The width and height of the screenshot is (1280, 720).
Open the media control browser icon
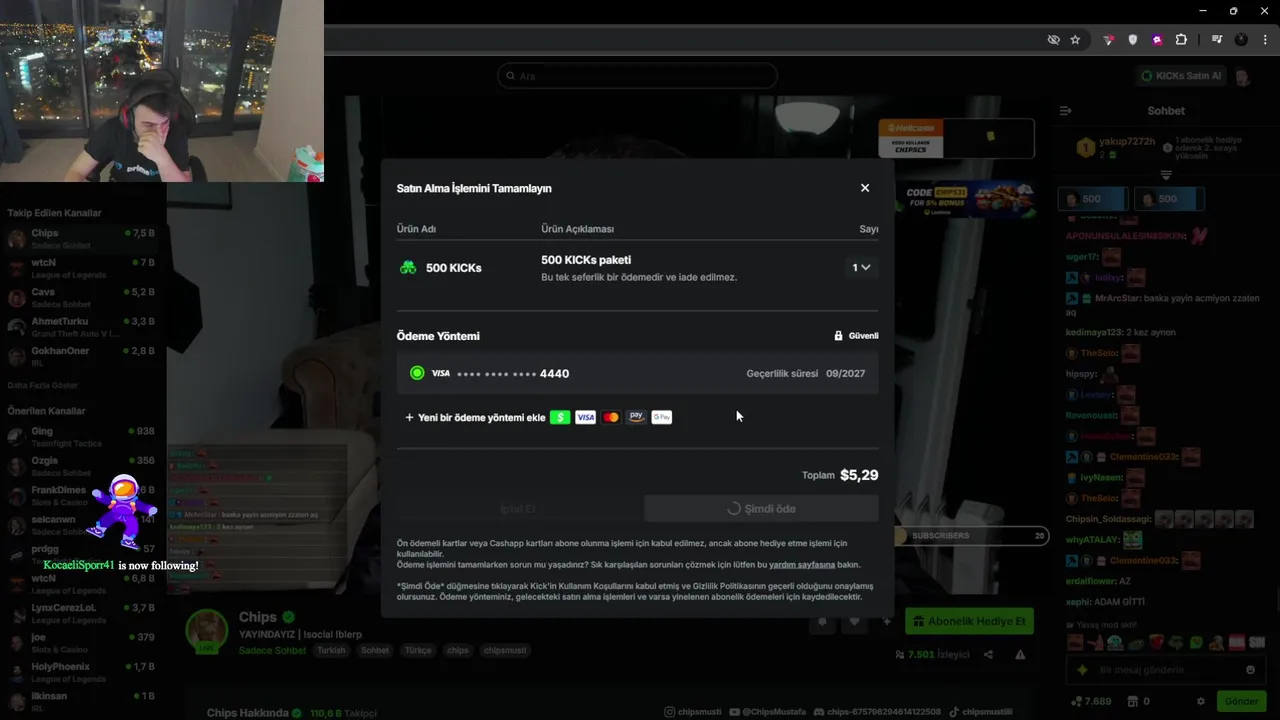tap(1217, 40)
